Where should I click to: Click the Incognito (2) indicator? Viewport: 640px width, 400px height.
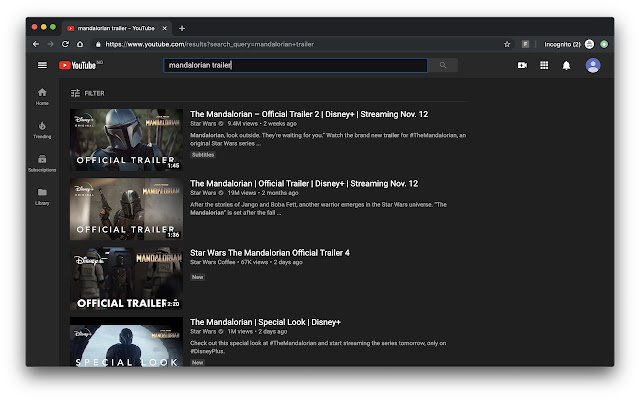point(569,44)
